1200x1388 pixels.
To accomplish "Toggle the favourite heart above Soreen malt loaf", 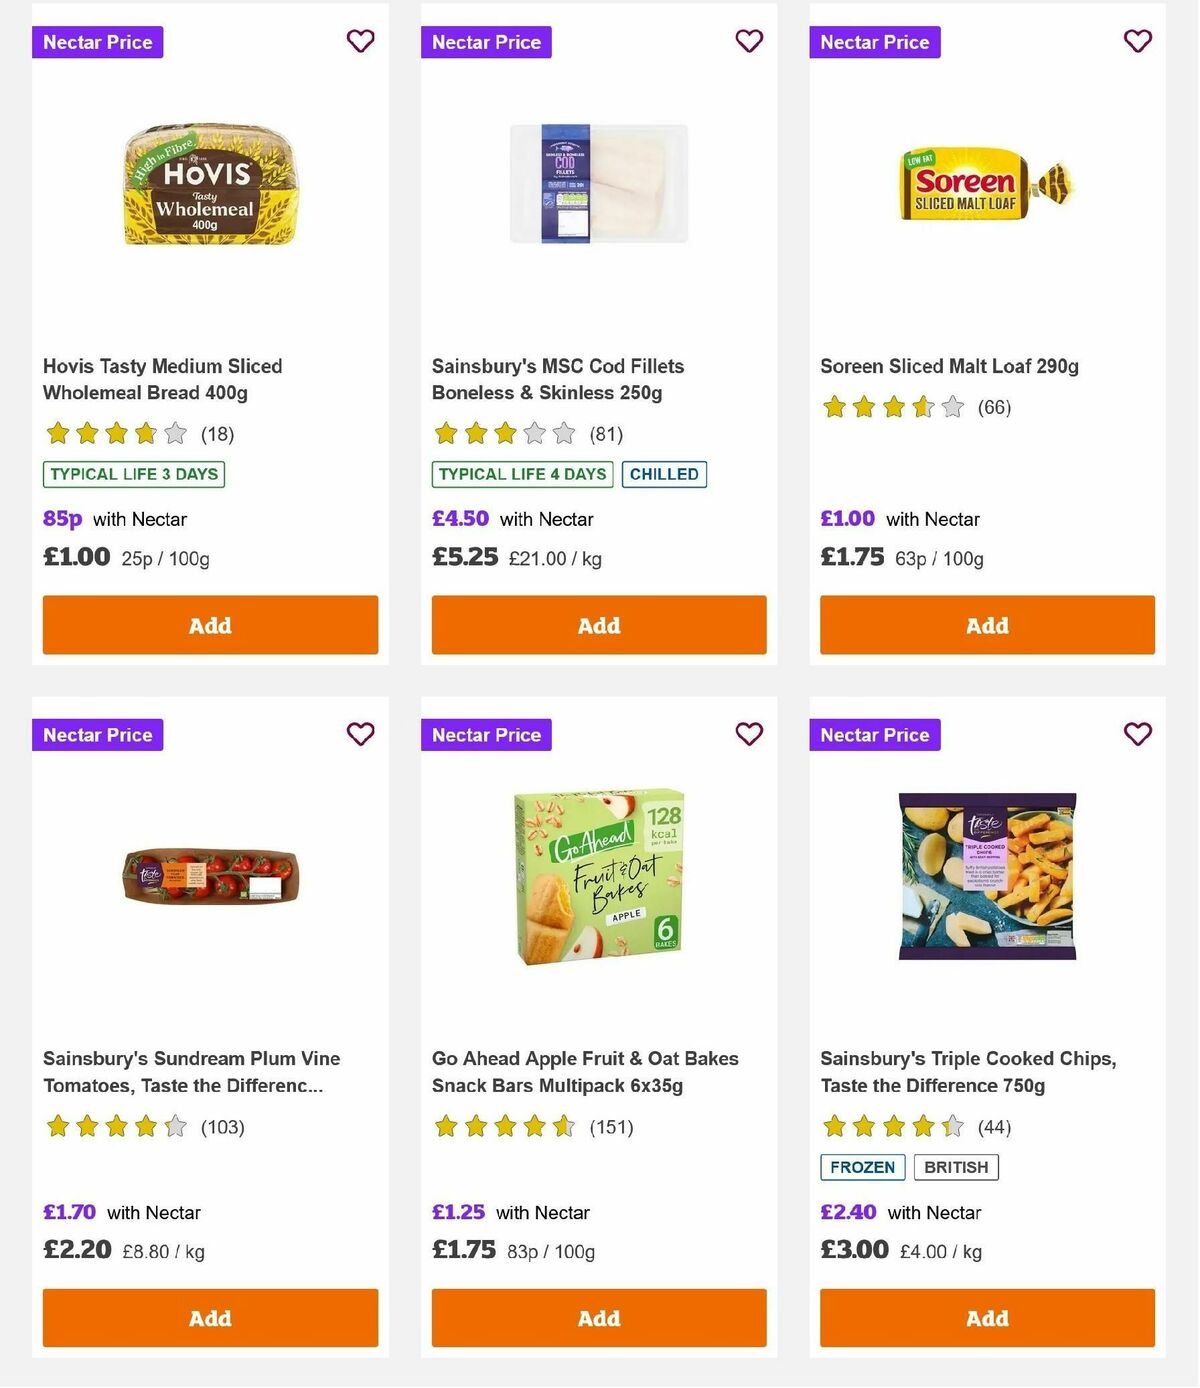I will 1137,42.
